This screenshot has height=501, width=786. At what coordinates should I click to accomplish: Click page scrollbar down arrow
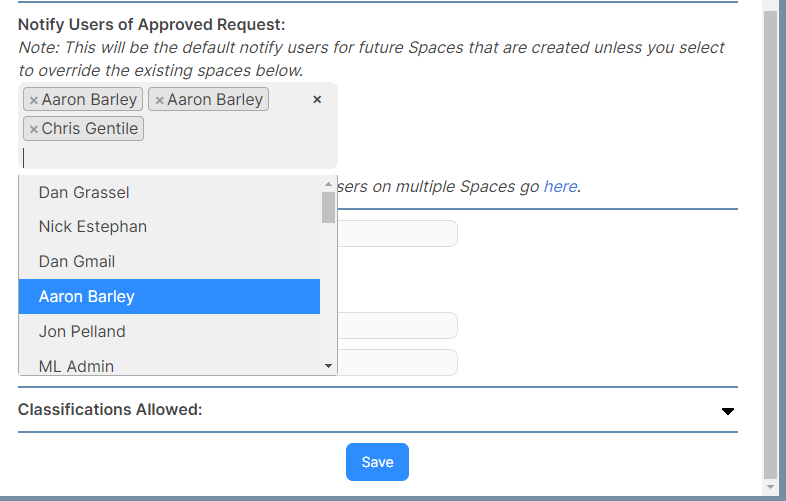pos(770,487)
